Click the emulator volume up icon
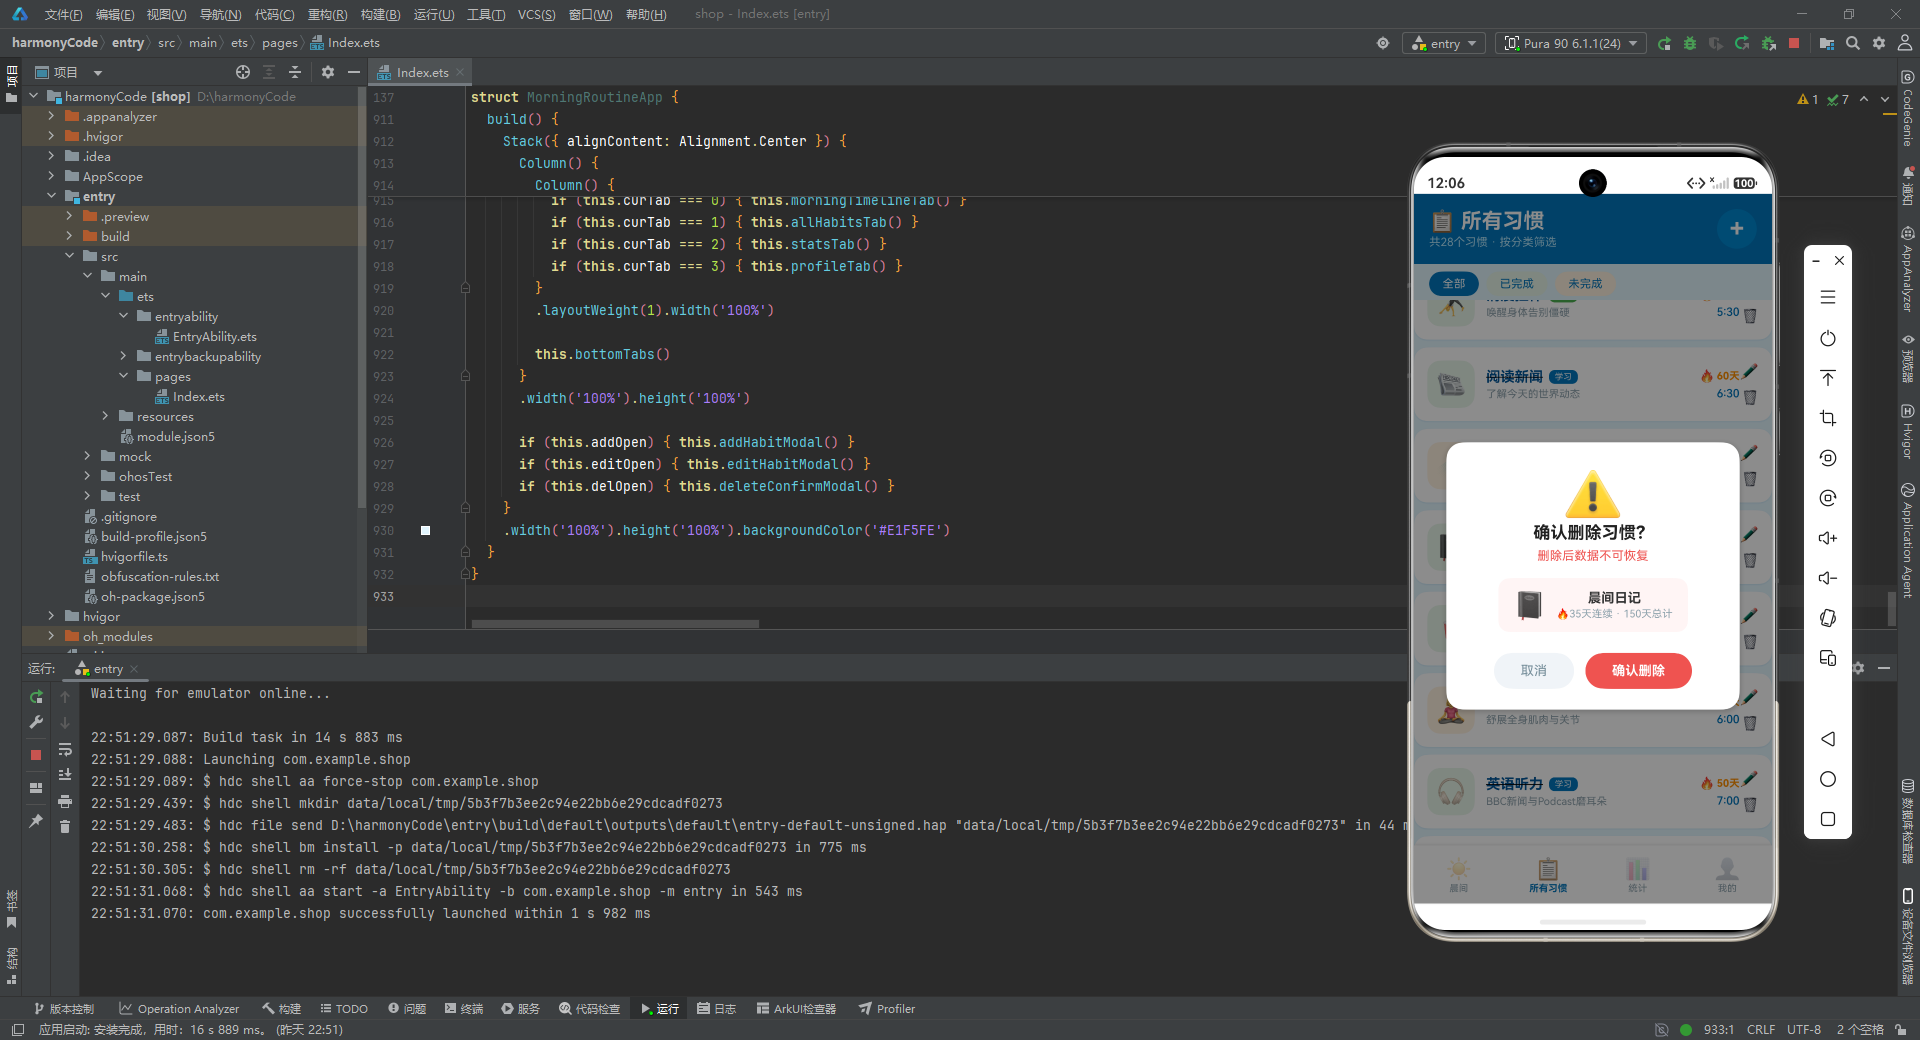Screen dimensions: 1920x1040 1828,538
